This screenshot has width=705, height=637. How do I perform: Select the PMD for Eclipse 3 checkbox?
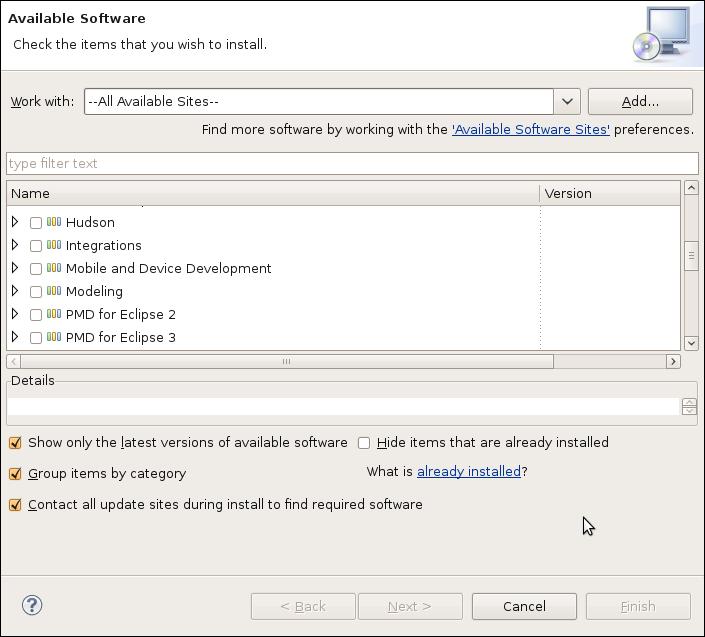click(36, 337)
